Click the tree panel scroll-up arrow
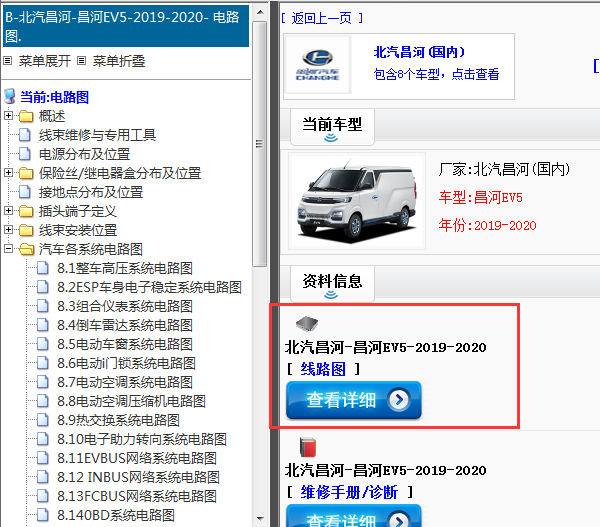The height and width of the screenshot is (527, 600). [x=260, y=12]
